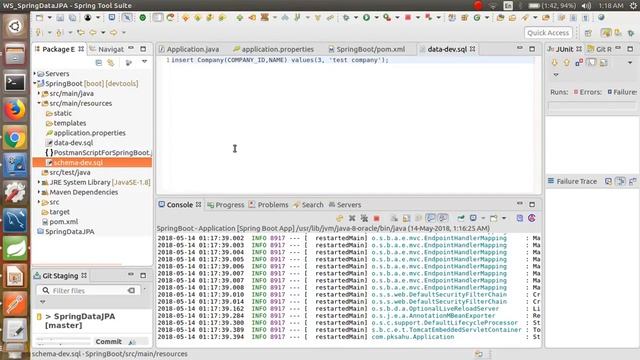Click the Save All icon in main toolbar
This screenshot has height=360, width=640.
[72, 18]
